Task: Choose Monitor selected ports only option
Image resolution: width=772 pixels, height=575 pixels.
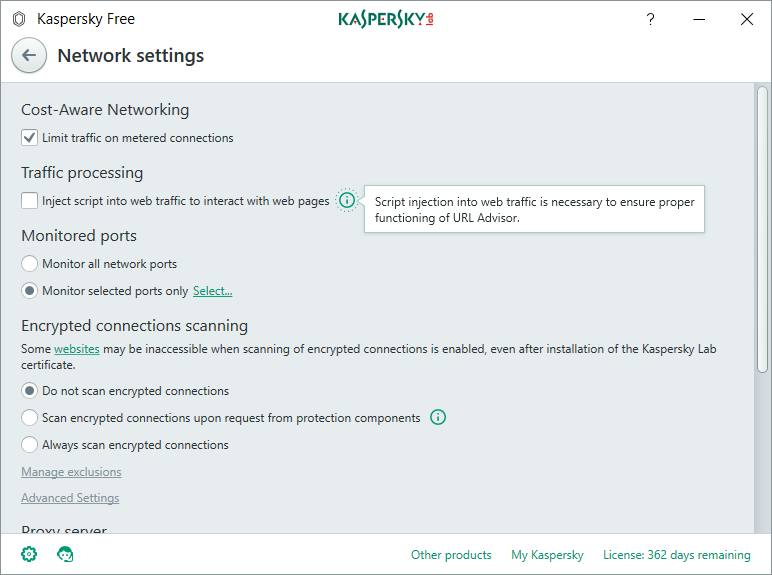Action: point(30,291)
